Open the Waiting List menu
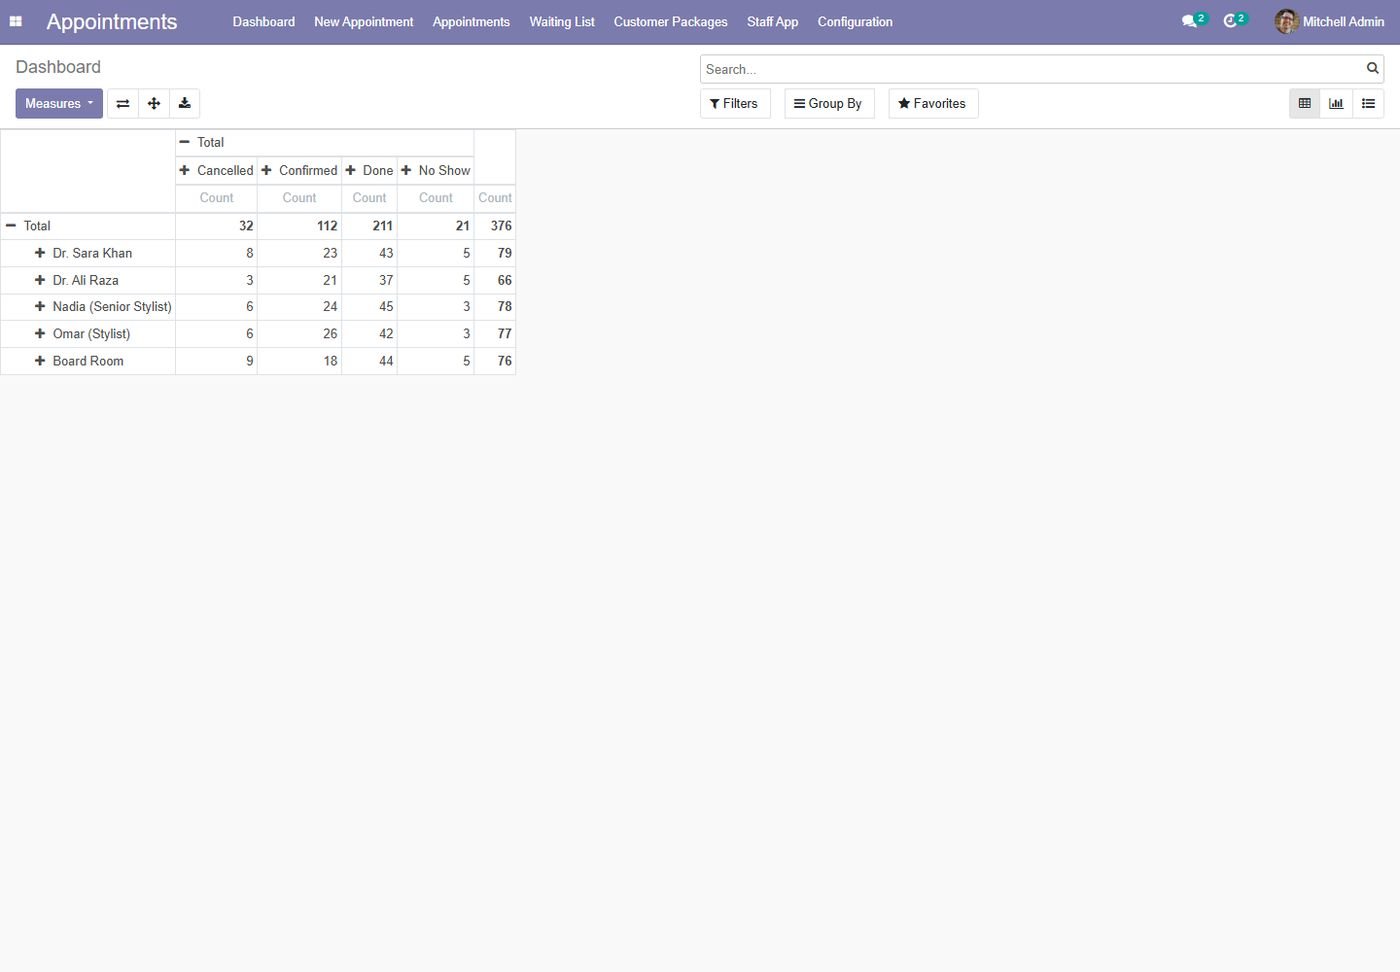Viewport: 1400px width, 972px height. 562,21
